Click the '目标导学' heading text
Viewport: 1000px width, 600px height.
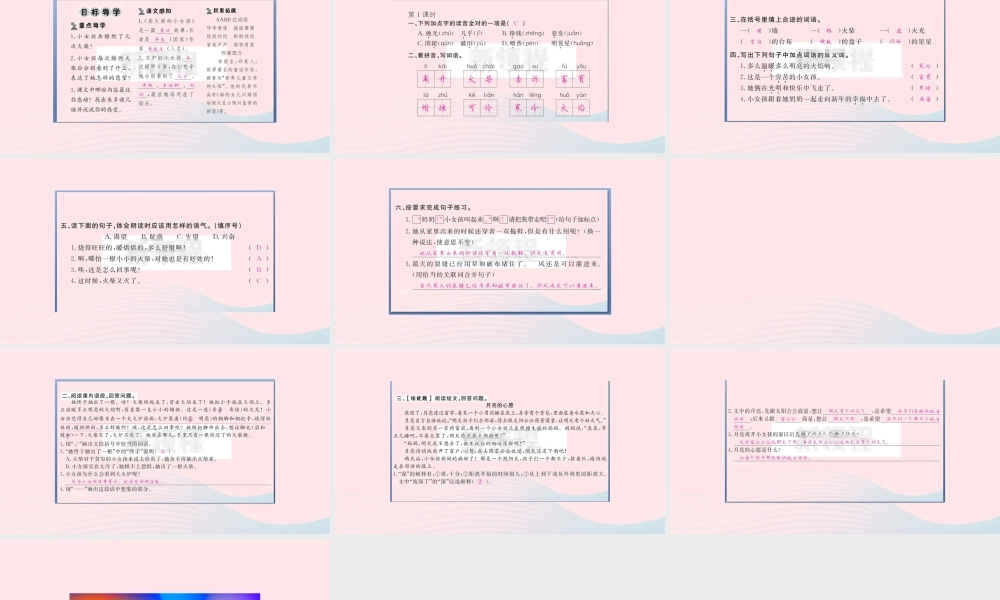coord(101,12)
